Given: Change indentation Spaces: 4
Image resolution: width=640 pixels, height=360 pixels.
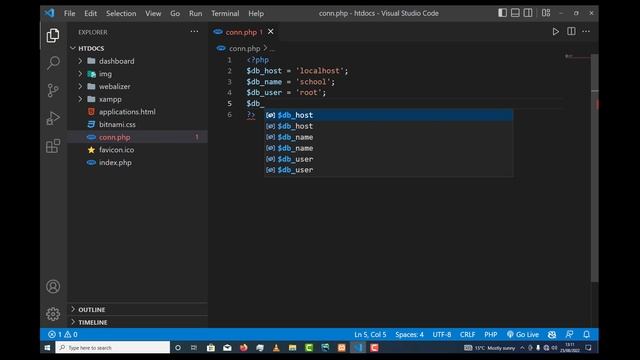Looking at the screenshot, I should coord(409,334).
